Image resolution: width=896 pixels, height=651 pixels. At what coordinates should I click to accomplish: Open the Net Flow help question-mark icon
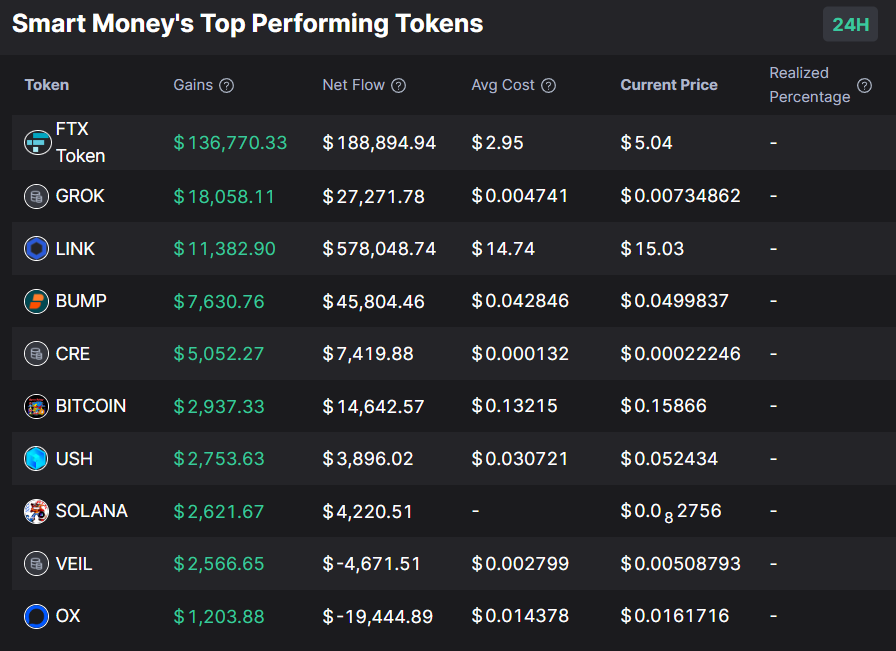(x=398, y=86)
